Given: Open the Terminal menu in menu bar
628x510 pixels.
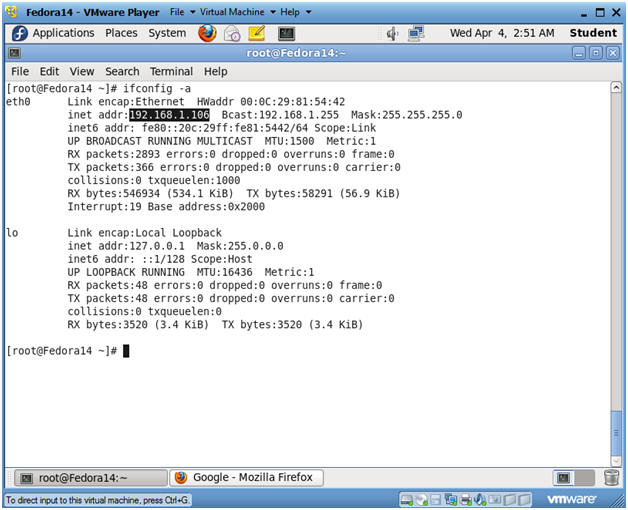Looking at the screenshot, I should click(171, 71).
